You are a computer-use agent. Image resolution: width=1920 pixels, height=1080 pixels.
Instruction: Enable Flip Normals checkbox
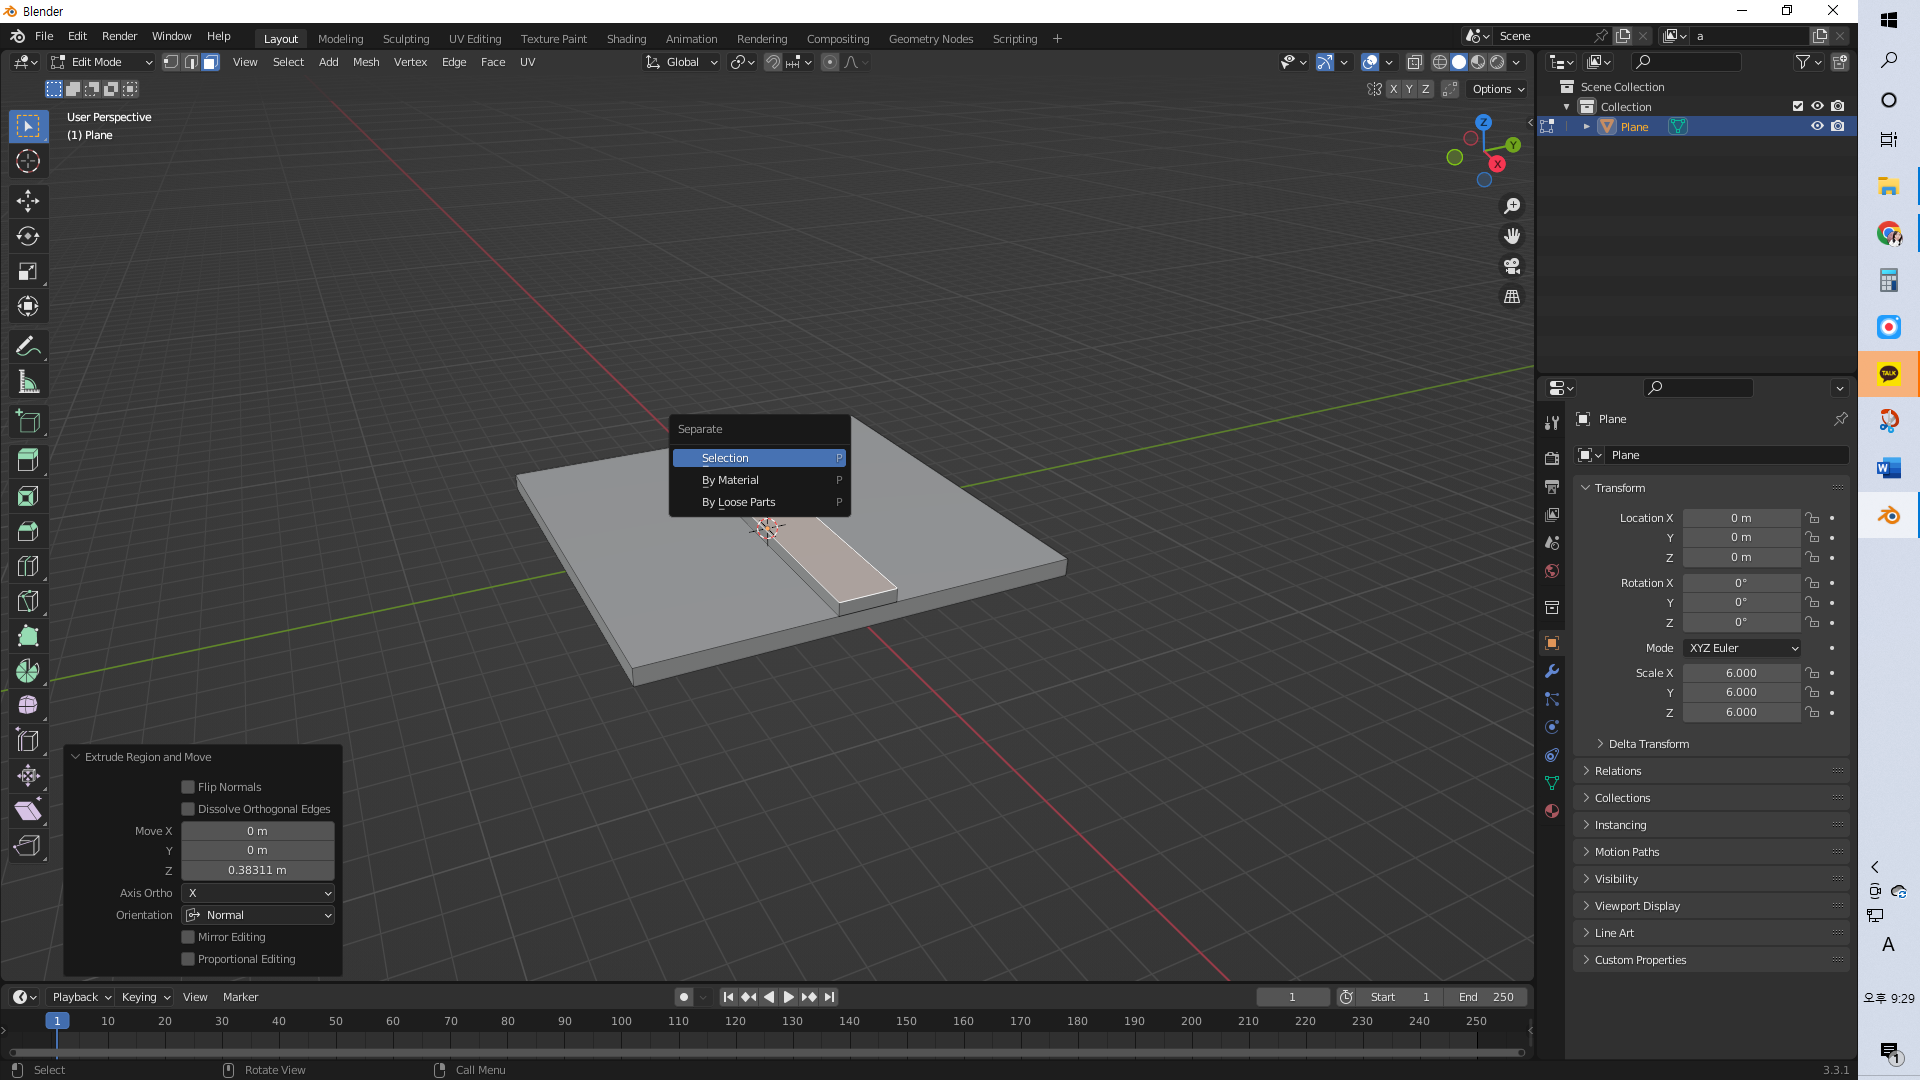pos(188,787)
